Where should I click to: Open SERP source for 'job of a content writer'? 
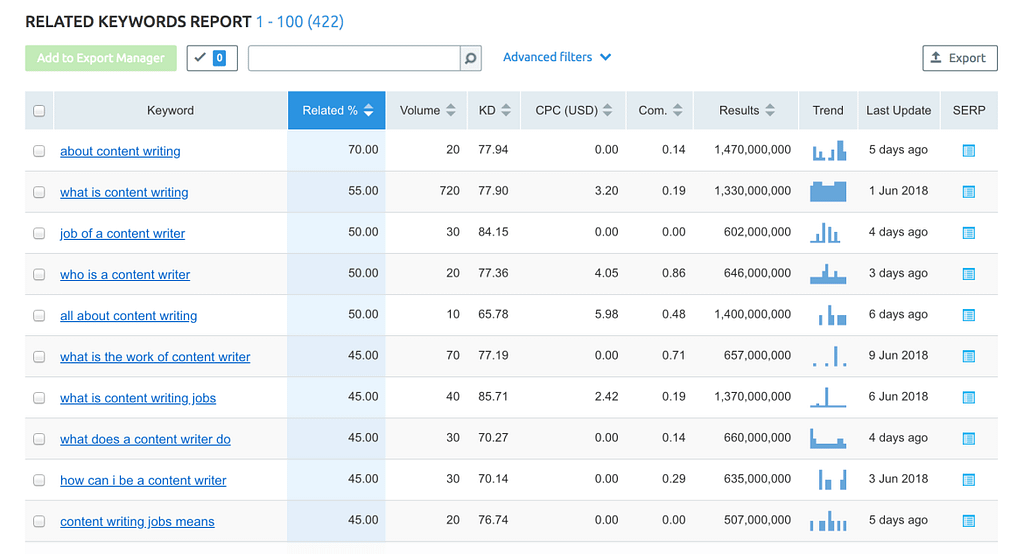tap(968, 233)
